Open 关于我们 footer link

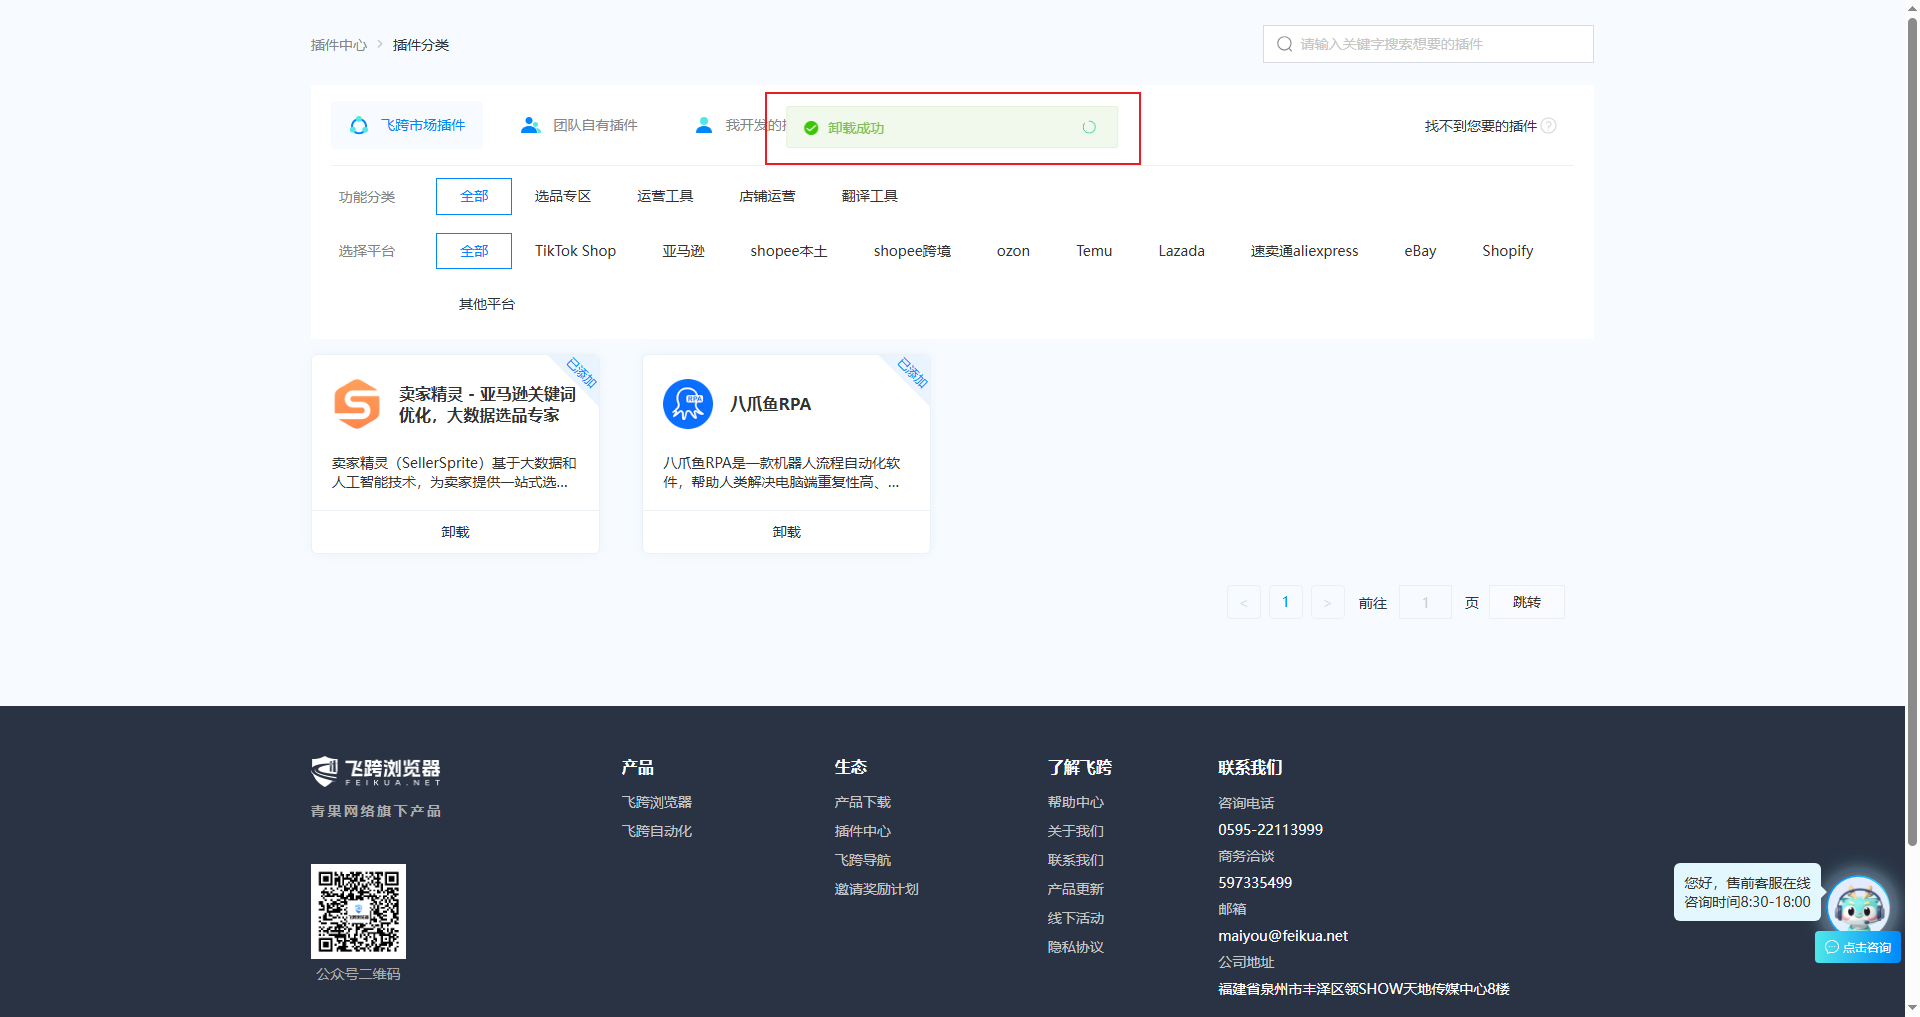click(x=1075, y=831)
